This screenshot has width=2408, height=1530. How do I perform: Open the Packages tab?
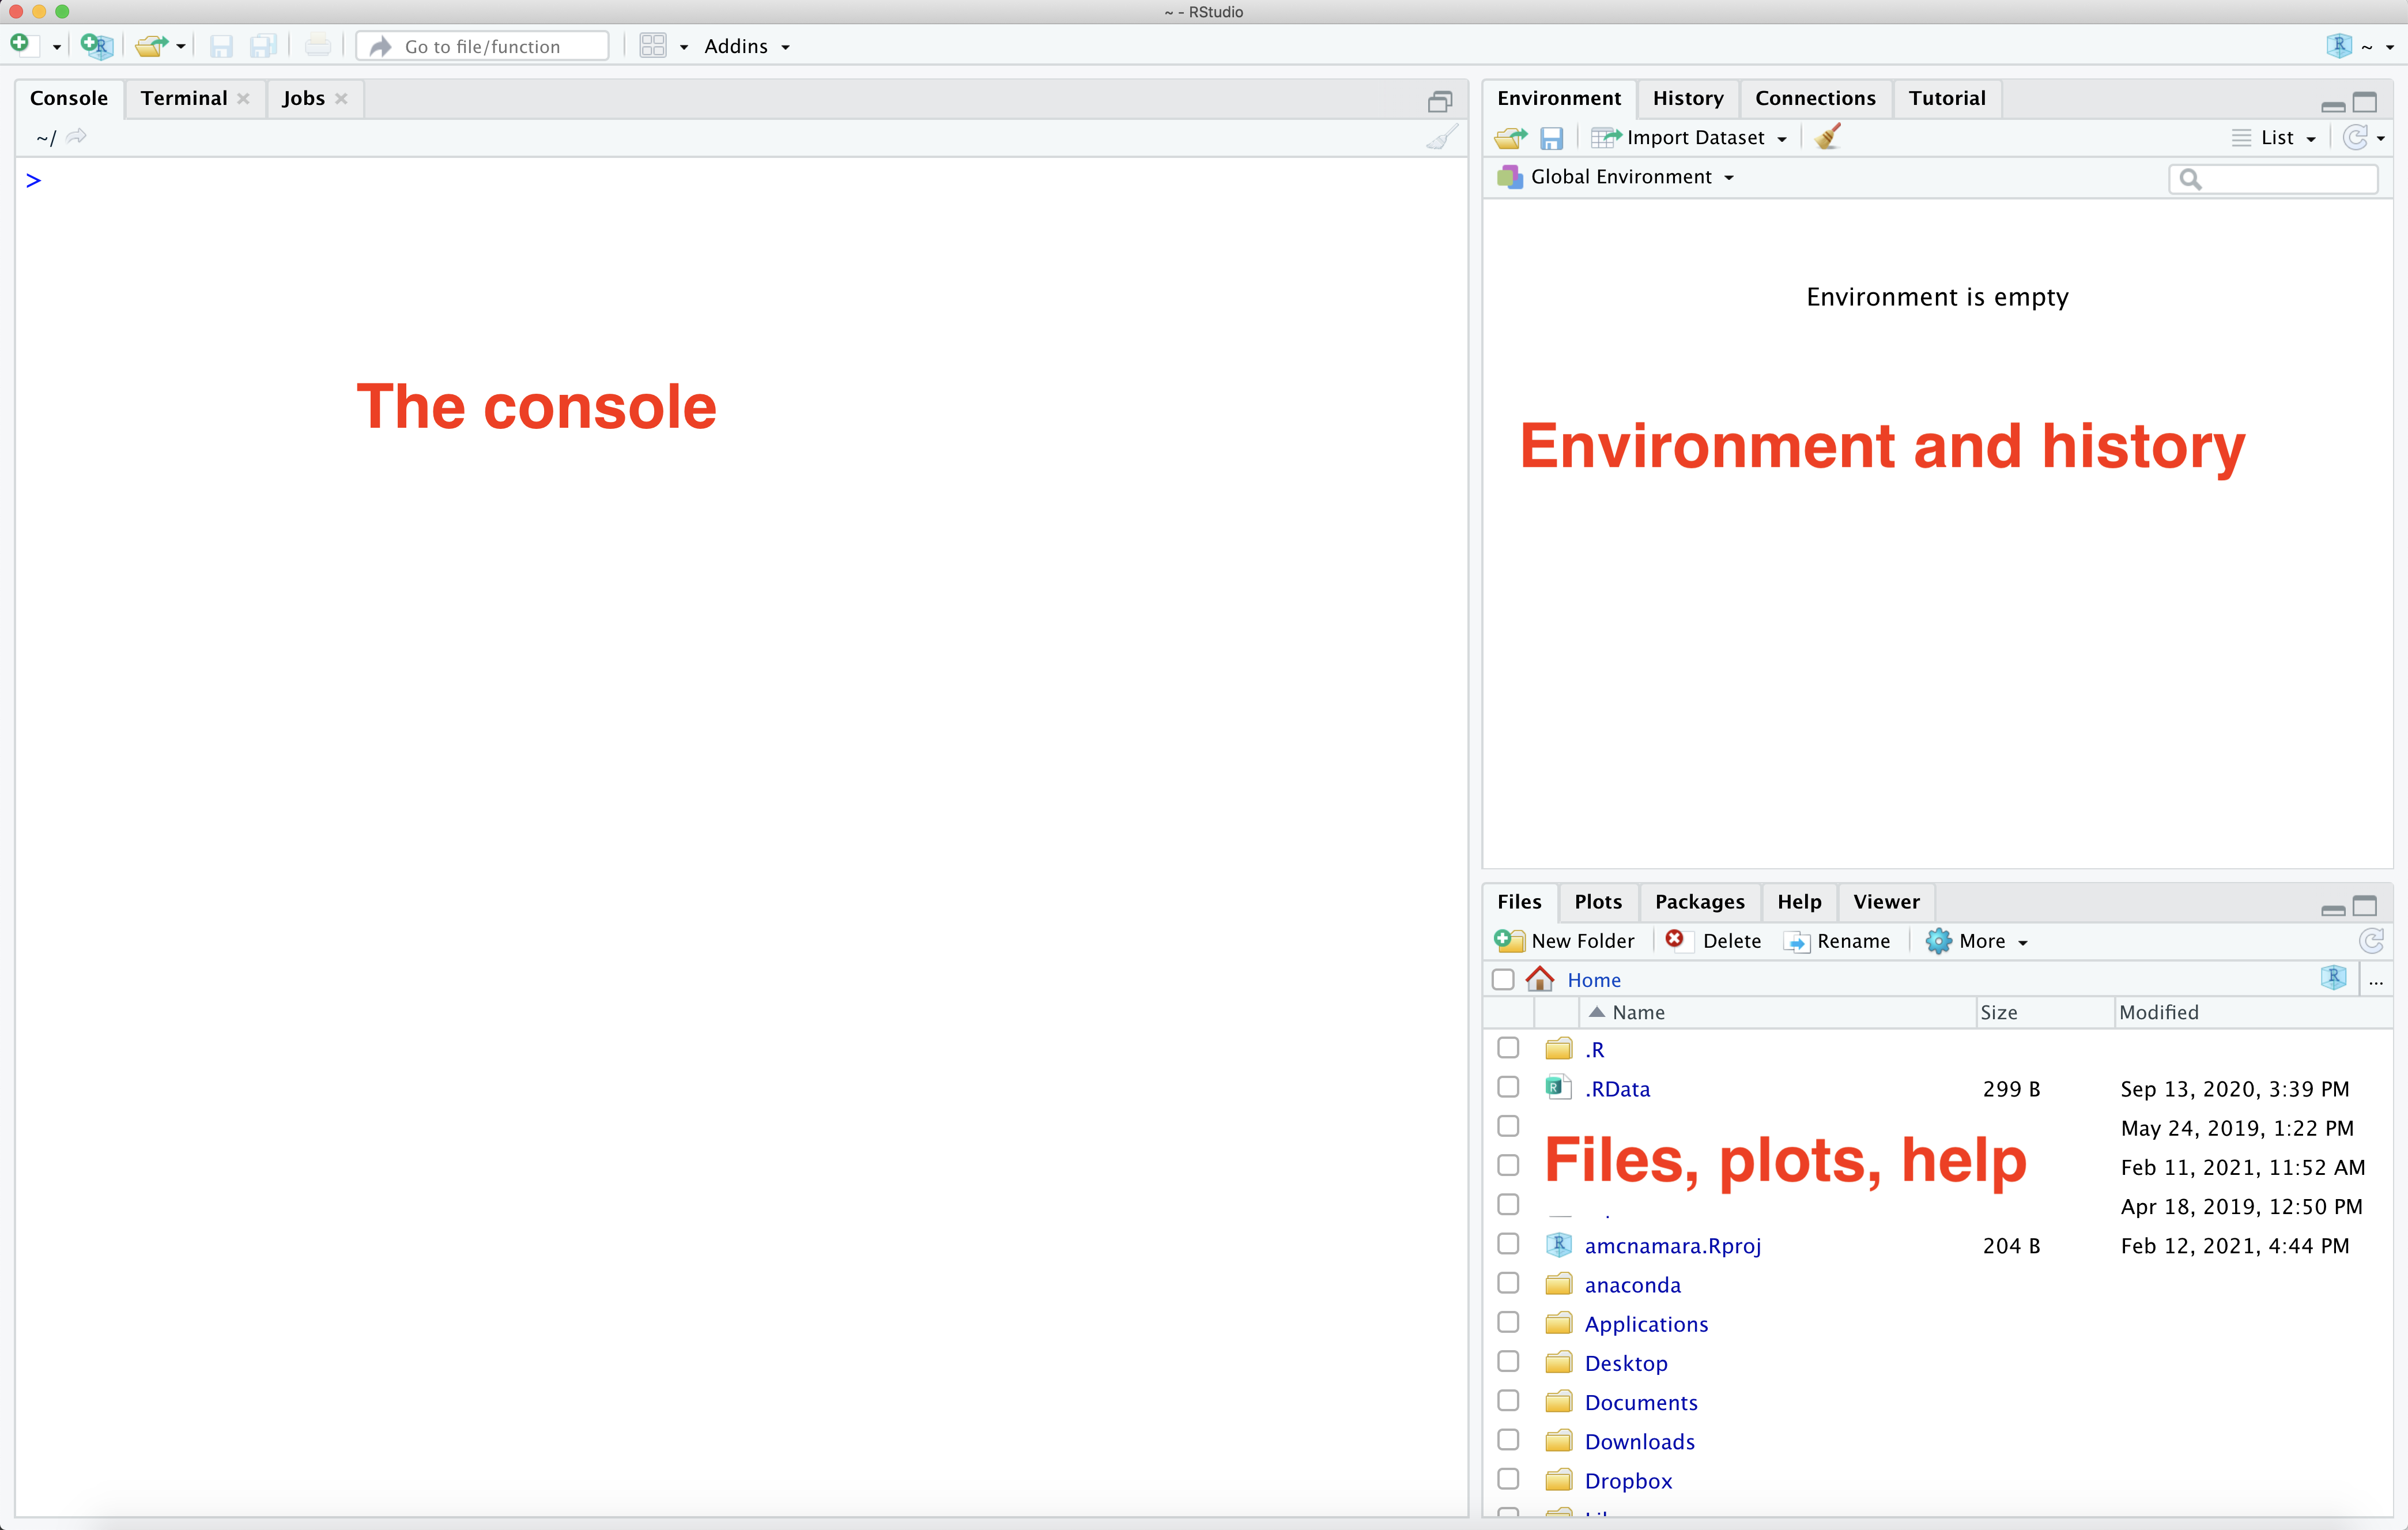click(1699, 902)
